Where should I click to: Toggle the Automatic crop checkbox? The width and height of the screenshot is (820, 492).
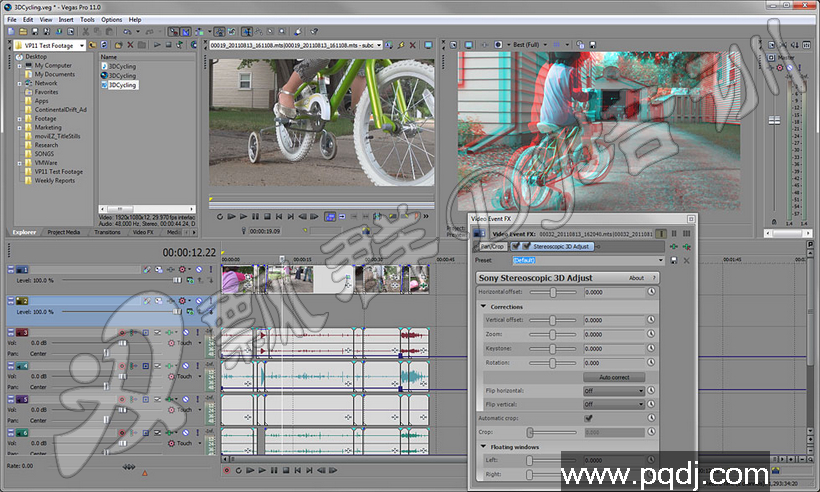pyautogui.click(x=588, y=418)
